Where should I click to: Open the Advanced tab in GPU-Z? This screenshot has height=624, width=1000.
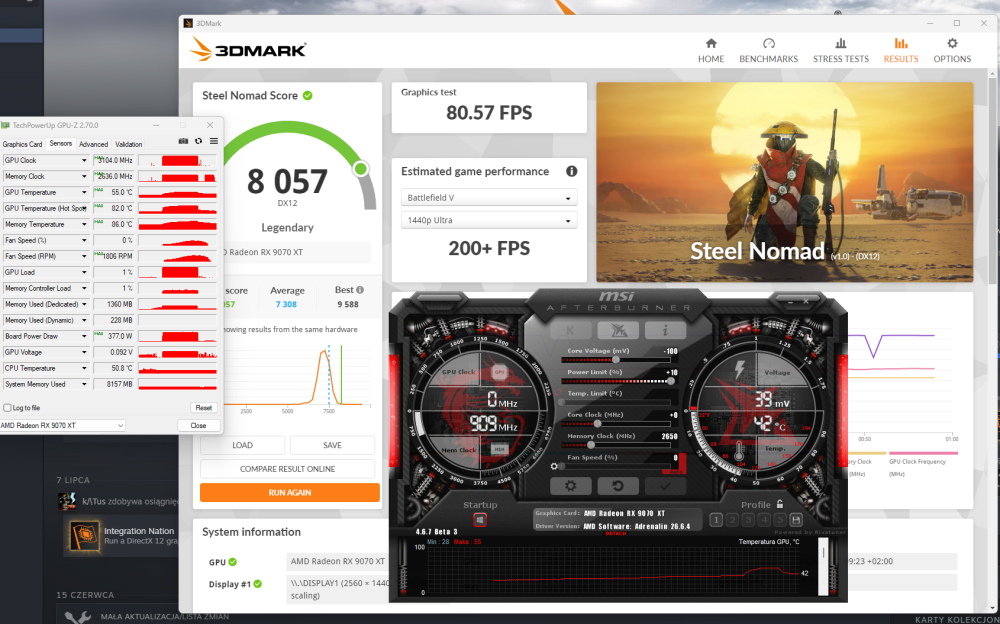93,144
